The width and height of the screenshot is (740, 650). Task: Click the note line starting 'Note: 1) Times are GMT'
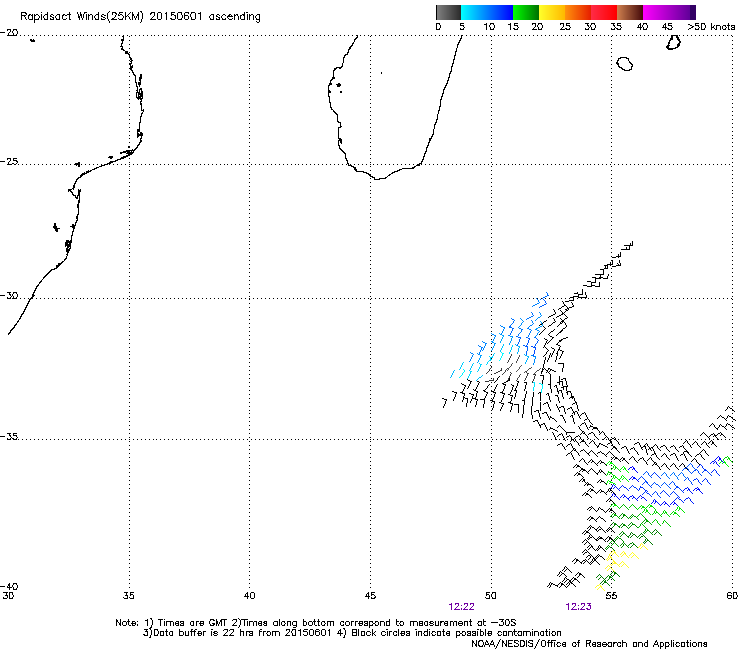click(x=316, y=623)
